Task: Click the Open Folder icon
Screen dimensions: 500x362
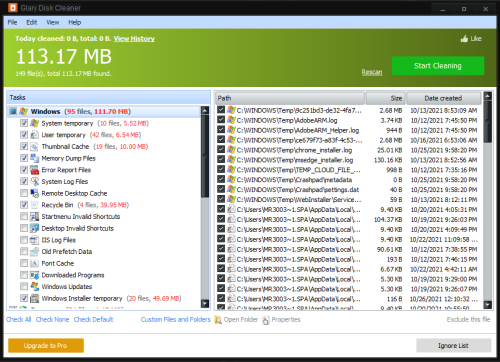Action: (218, 320)
